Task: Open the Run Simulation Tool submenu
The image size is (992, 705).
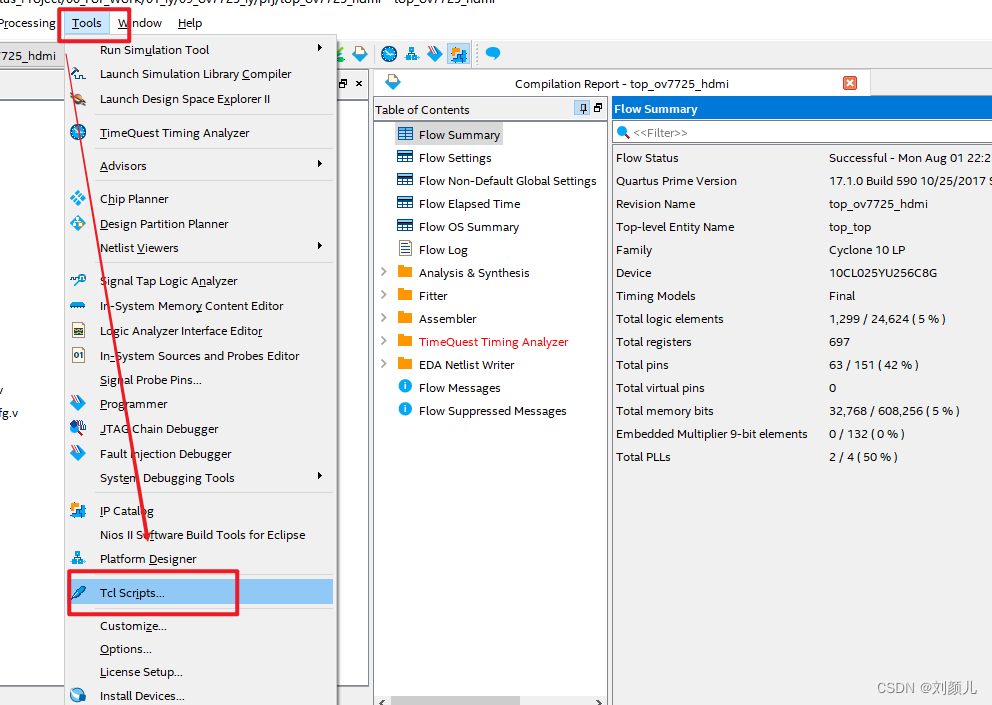Action: pos(201,49)
